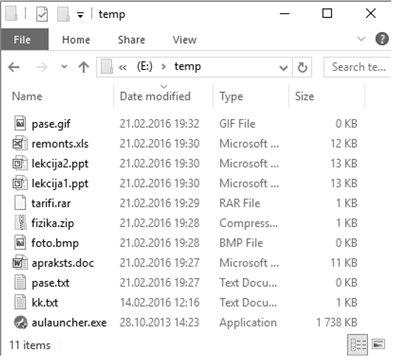Select the fizika.zip compressed folder icon
This screenshot has width=400, height=360.
(20, 223)
